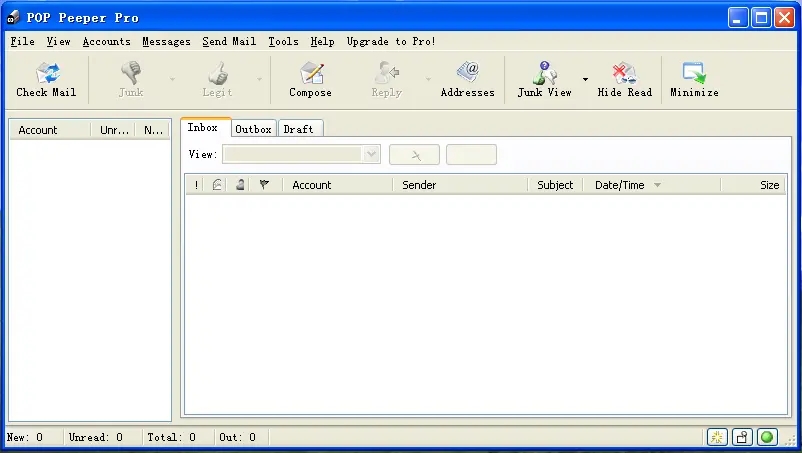Click the Unread: 0 status bar entry
Screen dimensions: 802x453
[x=96, y=437]
